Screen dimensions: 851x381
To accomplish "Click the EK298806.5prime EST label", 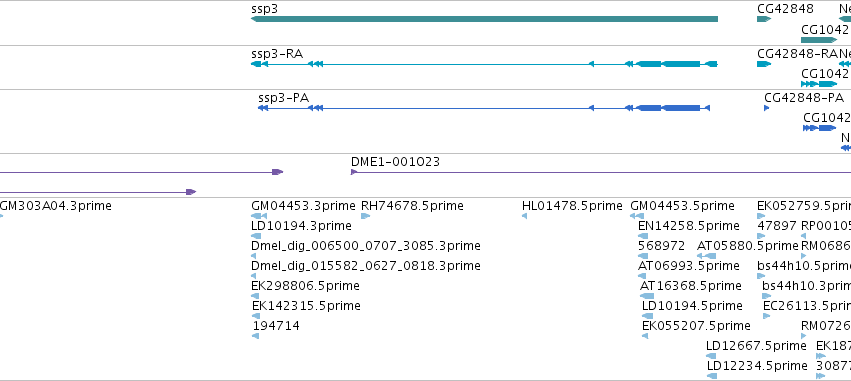I will [x=306, y=285].
